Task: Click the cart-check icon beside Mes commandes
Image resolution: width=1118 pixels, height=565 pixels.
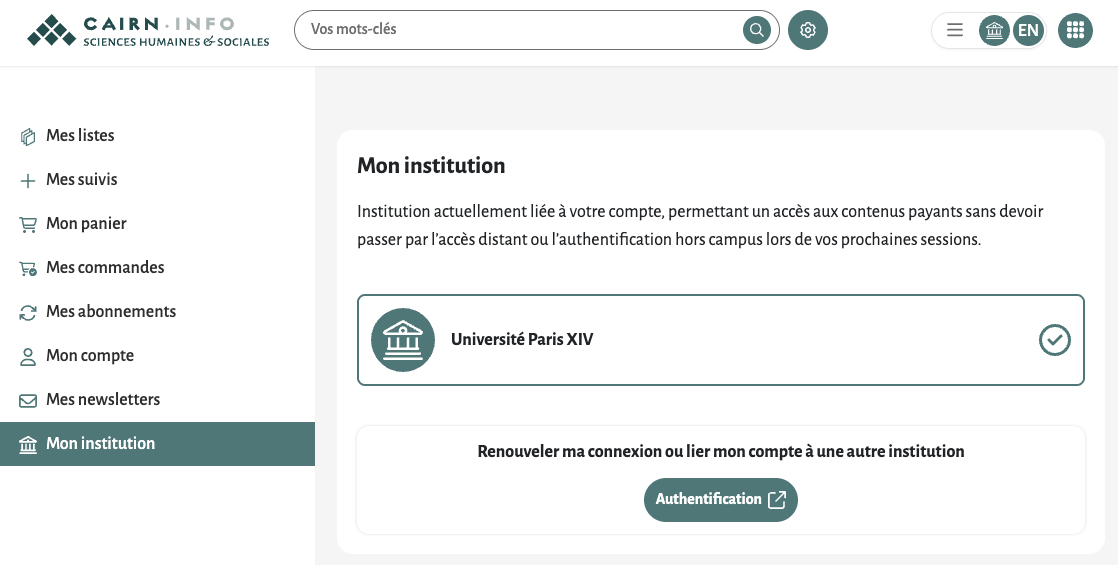Action: 28,269
